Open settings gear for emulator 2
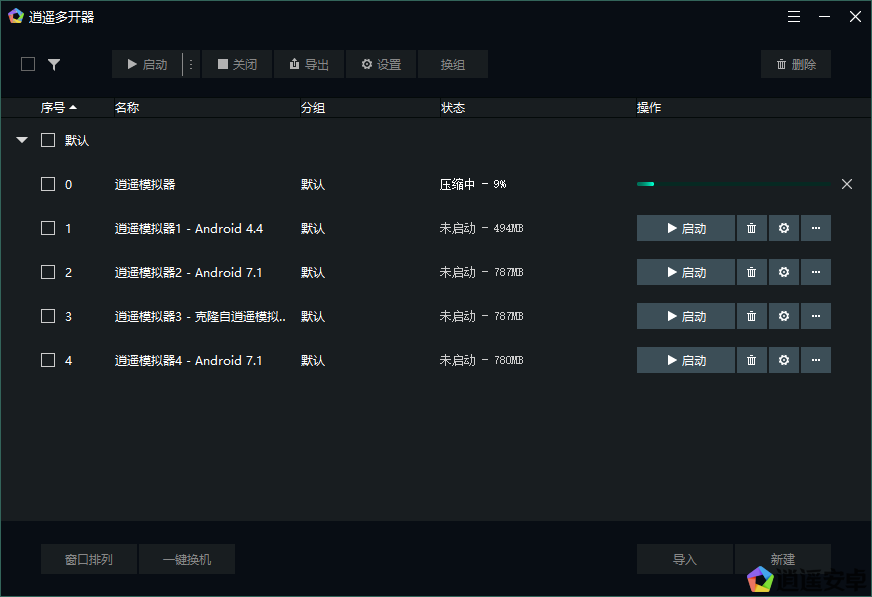This screenshot has width=872, height=597. 784,272
